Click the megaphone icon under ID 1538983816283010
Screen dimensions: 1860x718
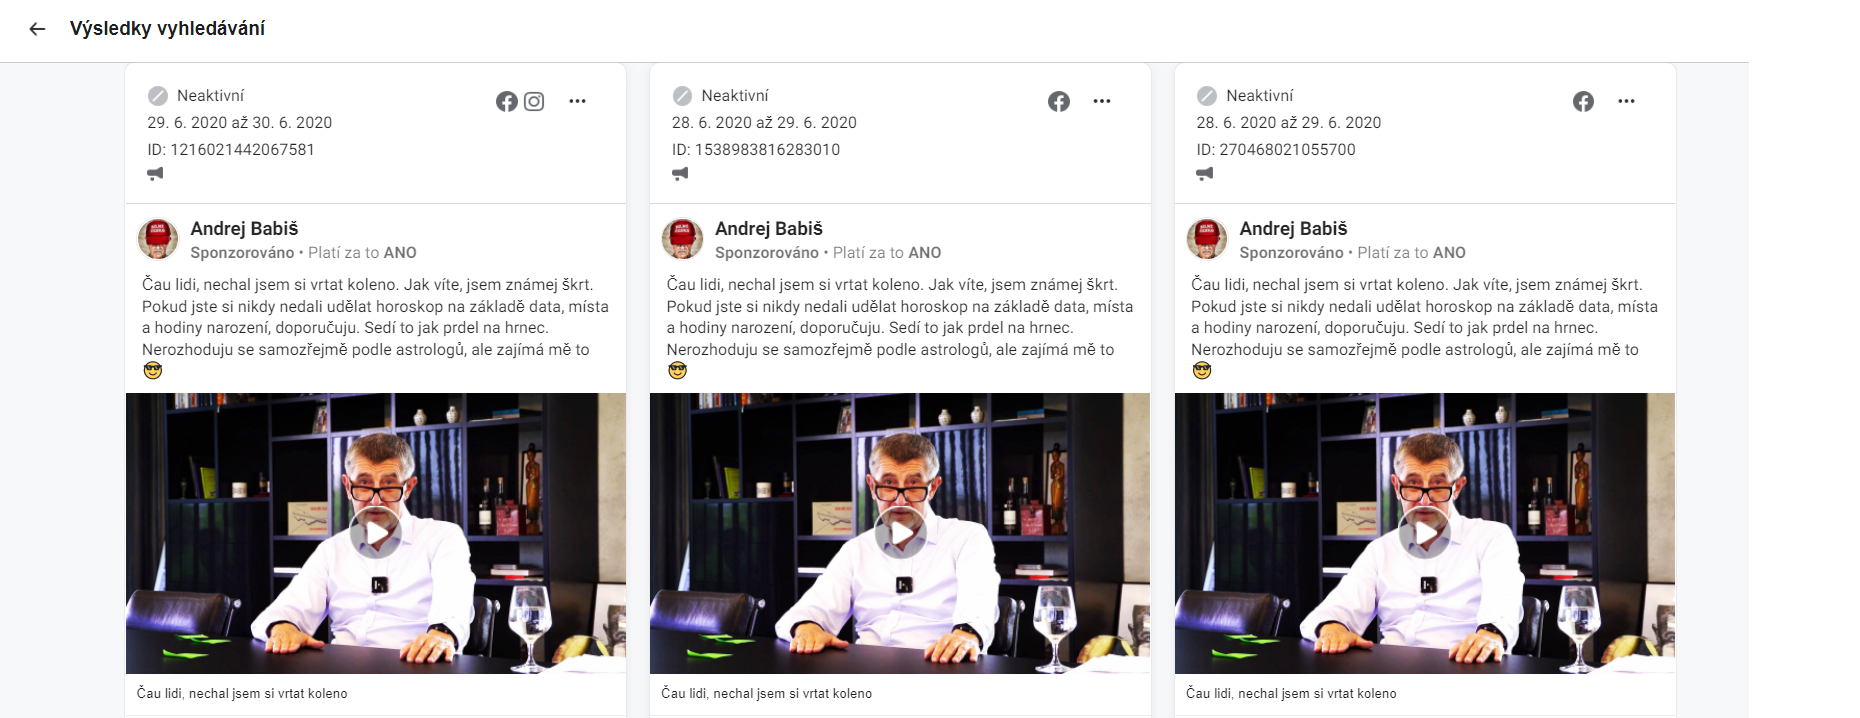pyautogui.click(x=680, y=174)
